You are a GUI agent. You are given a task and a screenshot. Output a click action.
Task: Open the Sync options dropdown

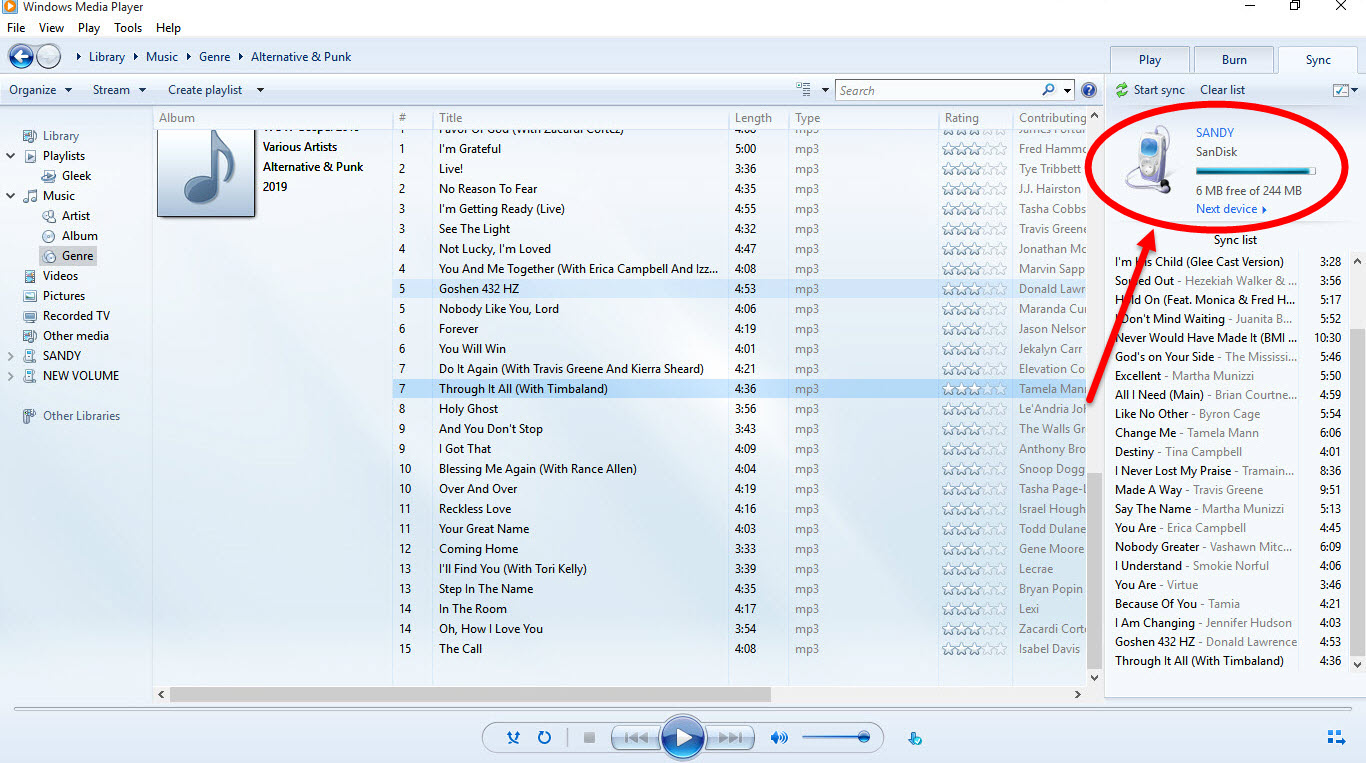(1346, 90)
